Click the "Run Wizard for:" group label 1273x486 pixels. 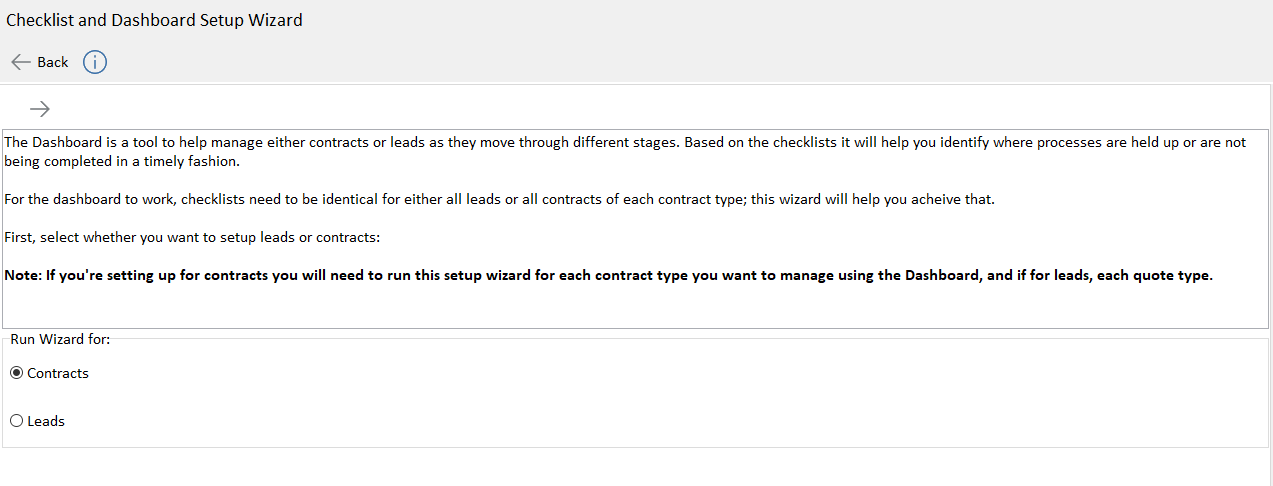[x=60, y=339]
